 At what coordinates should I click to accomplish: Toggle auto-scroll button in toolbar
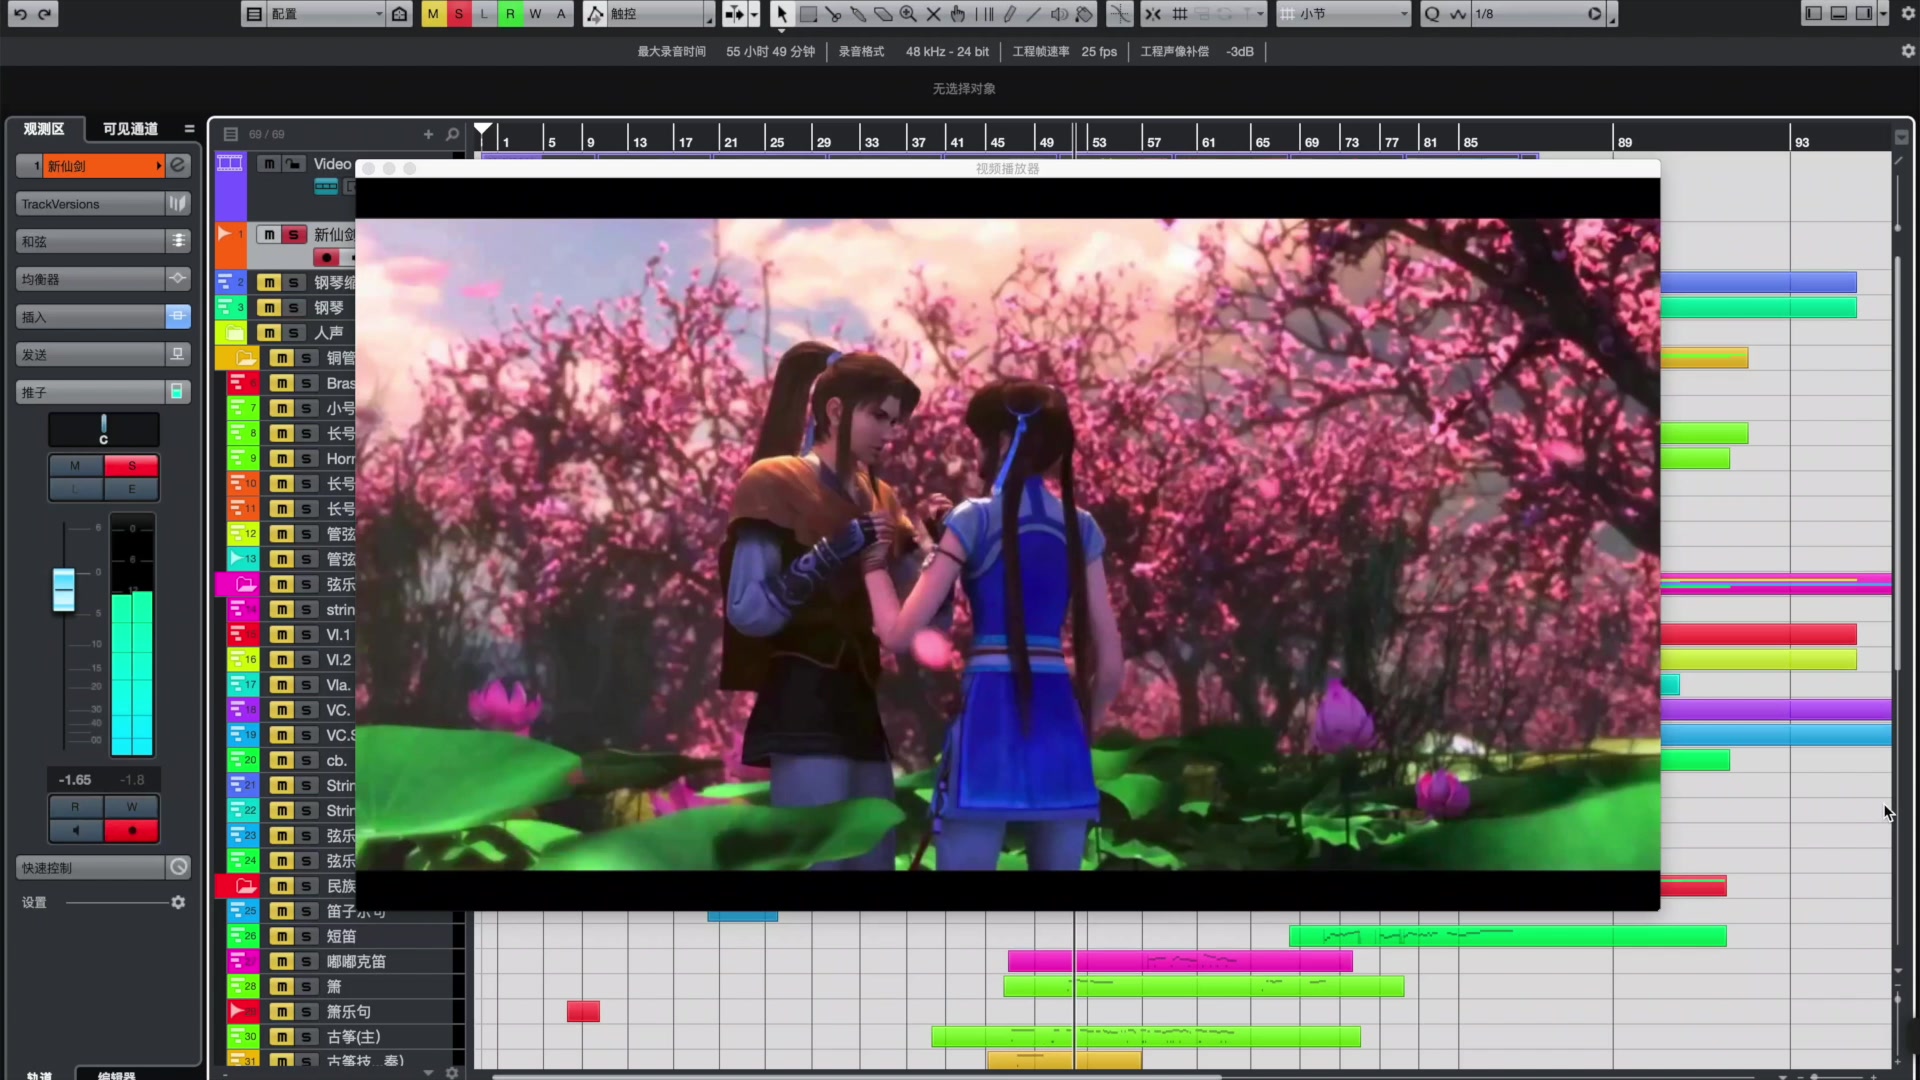point(734,14)
